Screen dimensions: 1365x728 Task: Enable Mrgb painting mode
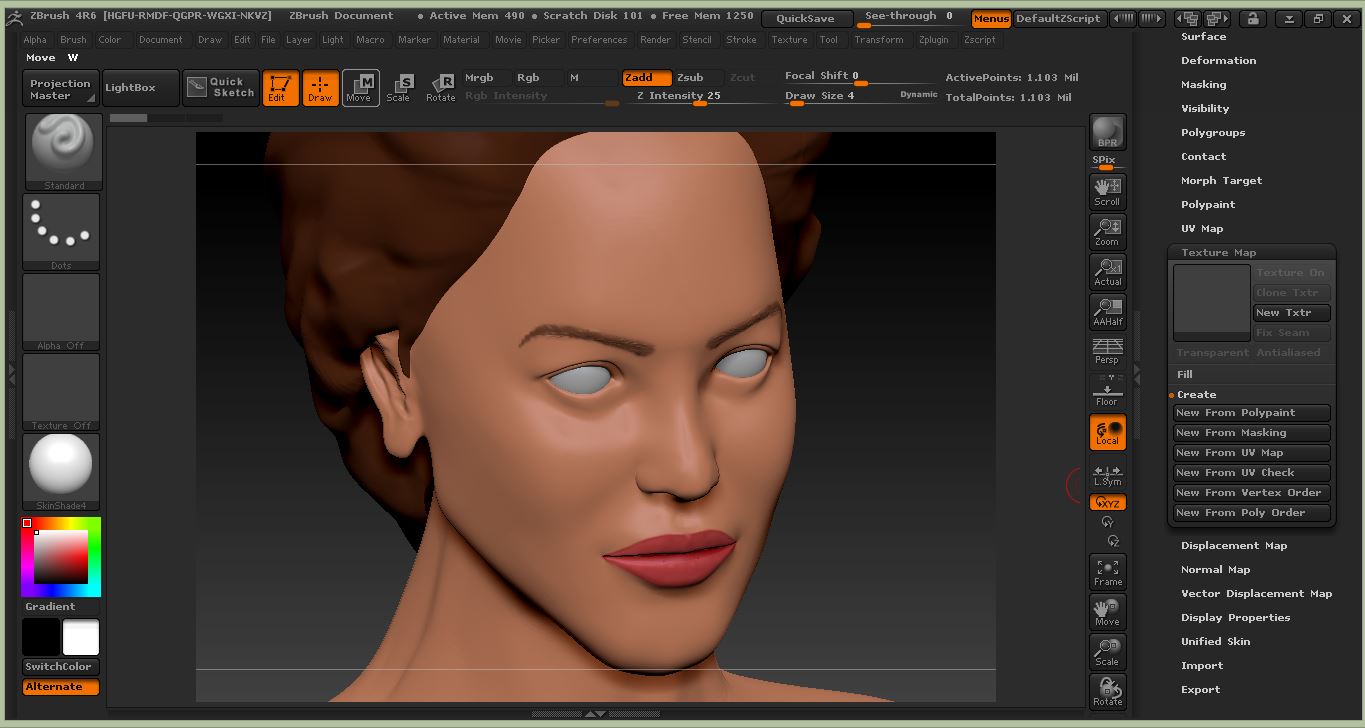coord(486,78)
